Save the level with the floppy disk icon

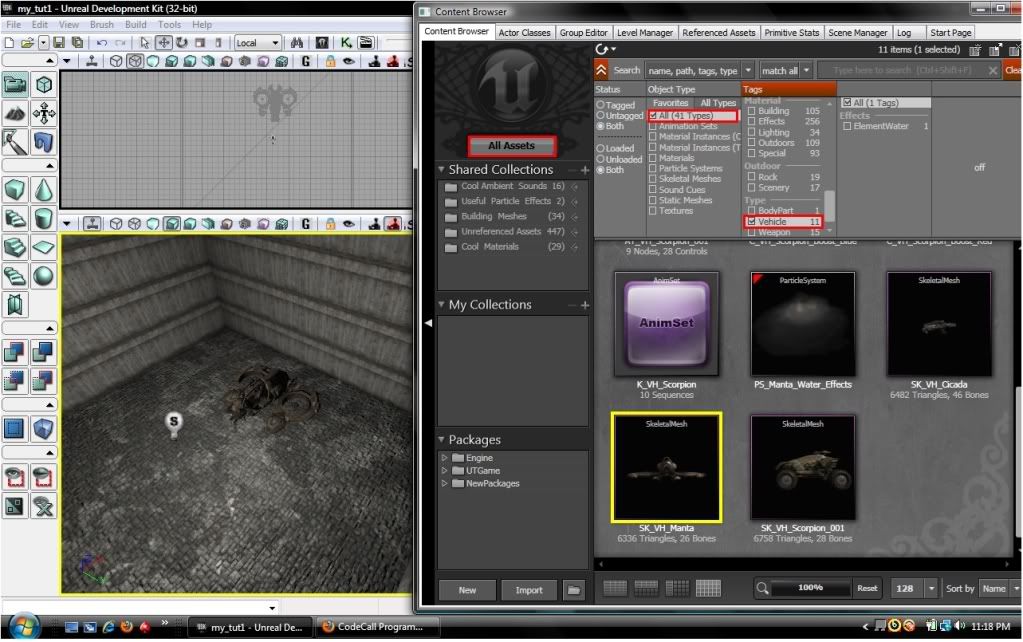59,43
